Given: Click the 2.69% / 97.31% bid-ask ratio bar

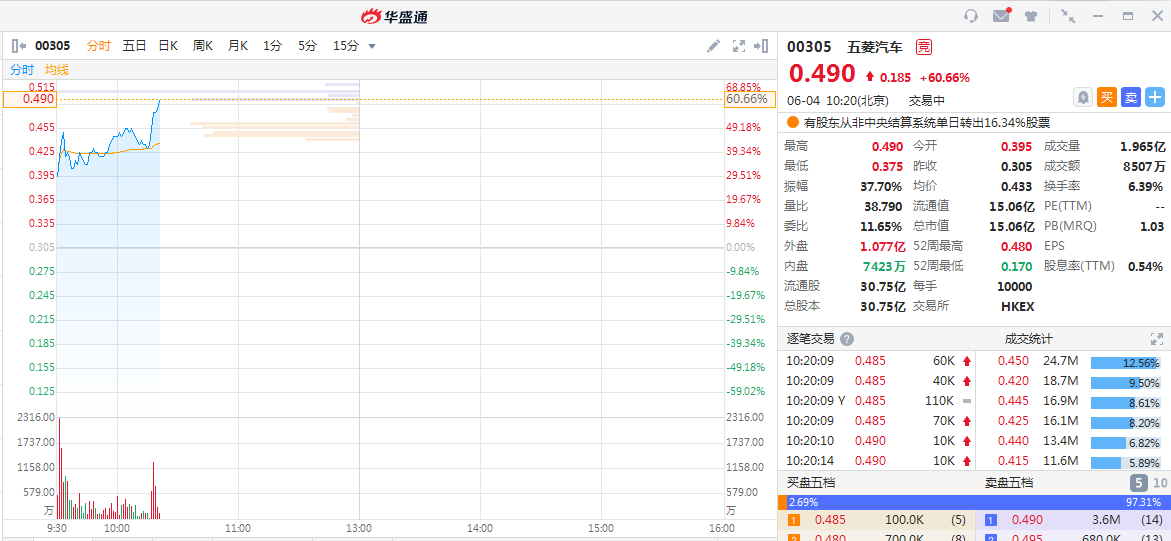Looking at the screenshot, I should coord(974,502).
